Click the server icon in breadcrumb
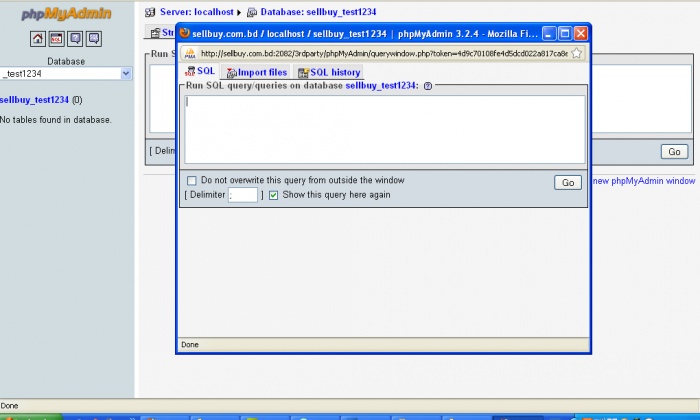Image resolution: width=700 pixels, height=420 pixels. point(150,12)
